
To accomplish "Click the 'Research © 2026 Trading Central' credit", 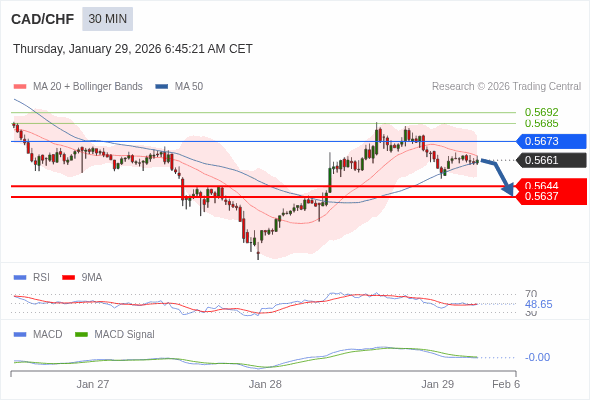I will point(506,87).
